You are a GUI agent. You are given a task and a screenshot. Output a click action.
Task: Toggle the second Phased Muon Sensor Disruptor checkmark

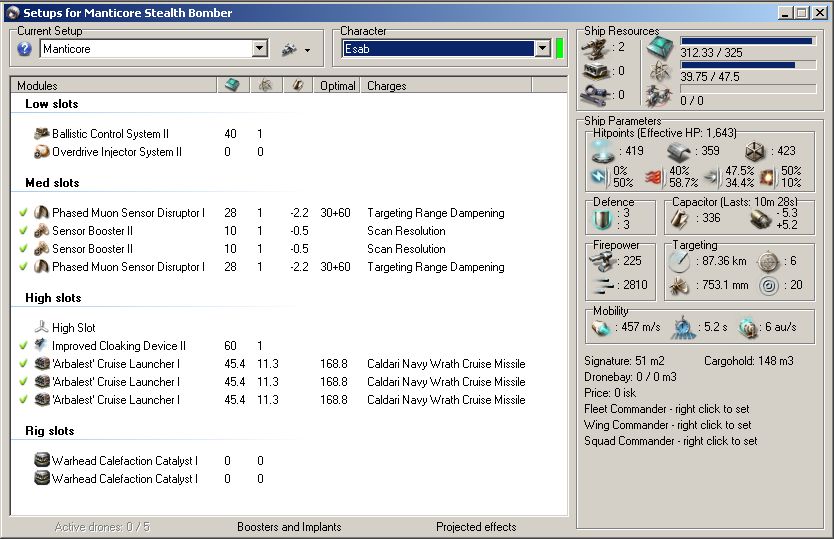[x=23, y=267]
